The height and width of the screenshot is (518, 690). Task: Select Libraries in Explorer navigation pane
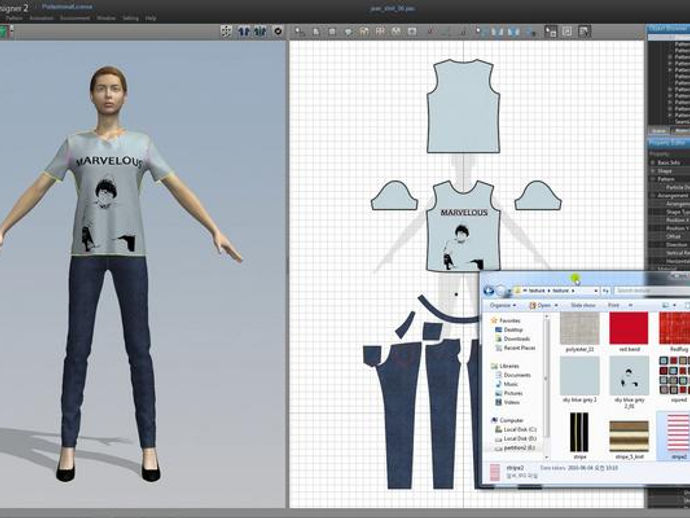click(x=505, y=366)
